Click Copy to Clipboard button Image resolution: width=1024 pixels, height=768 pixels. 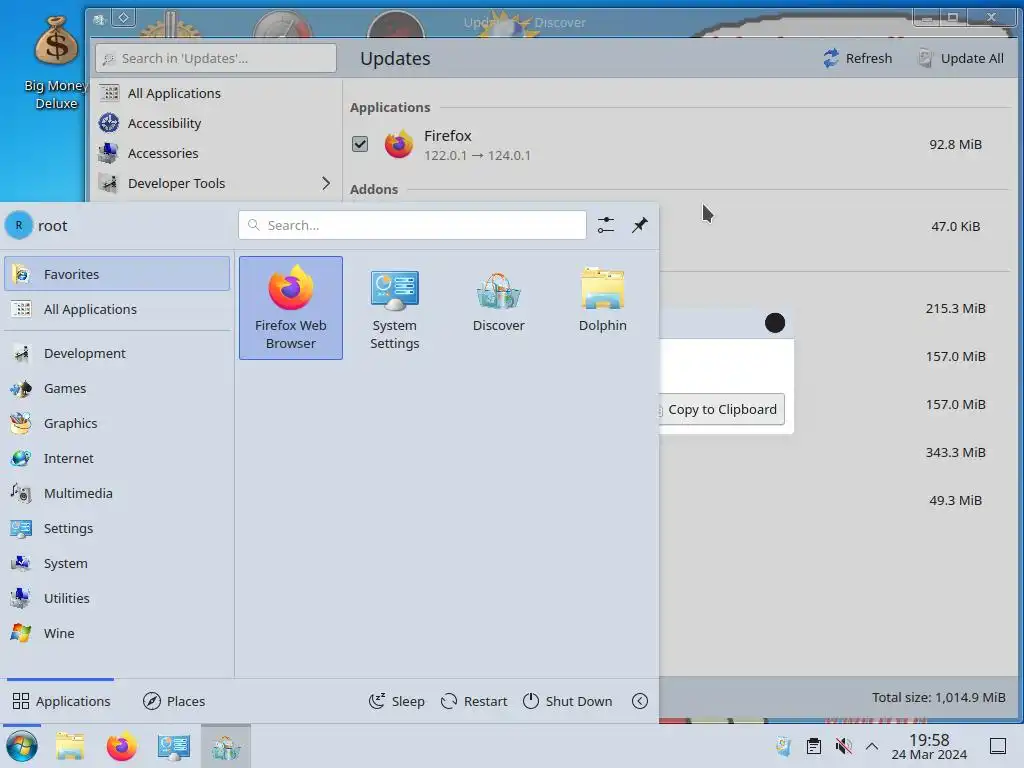(x=721, y=409)
